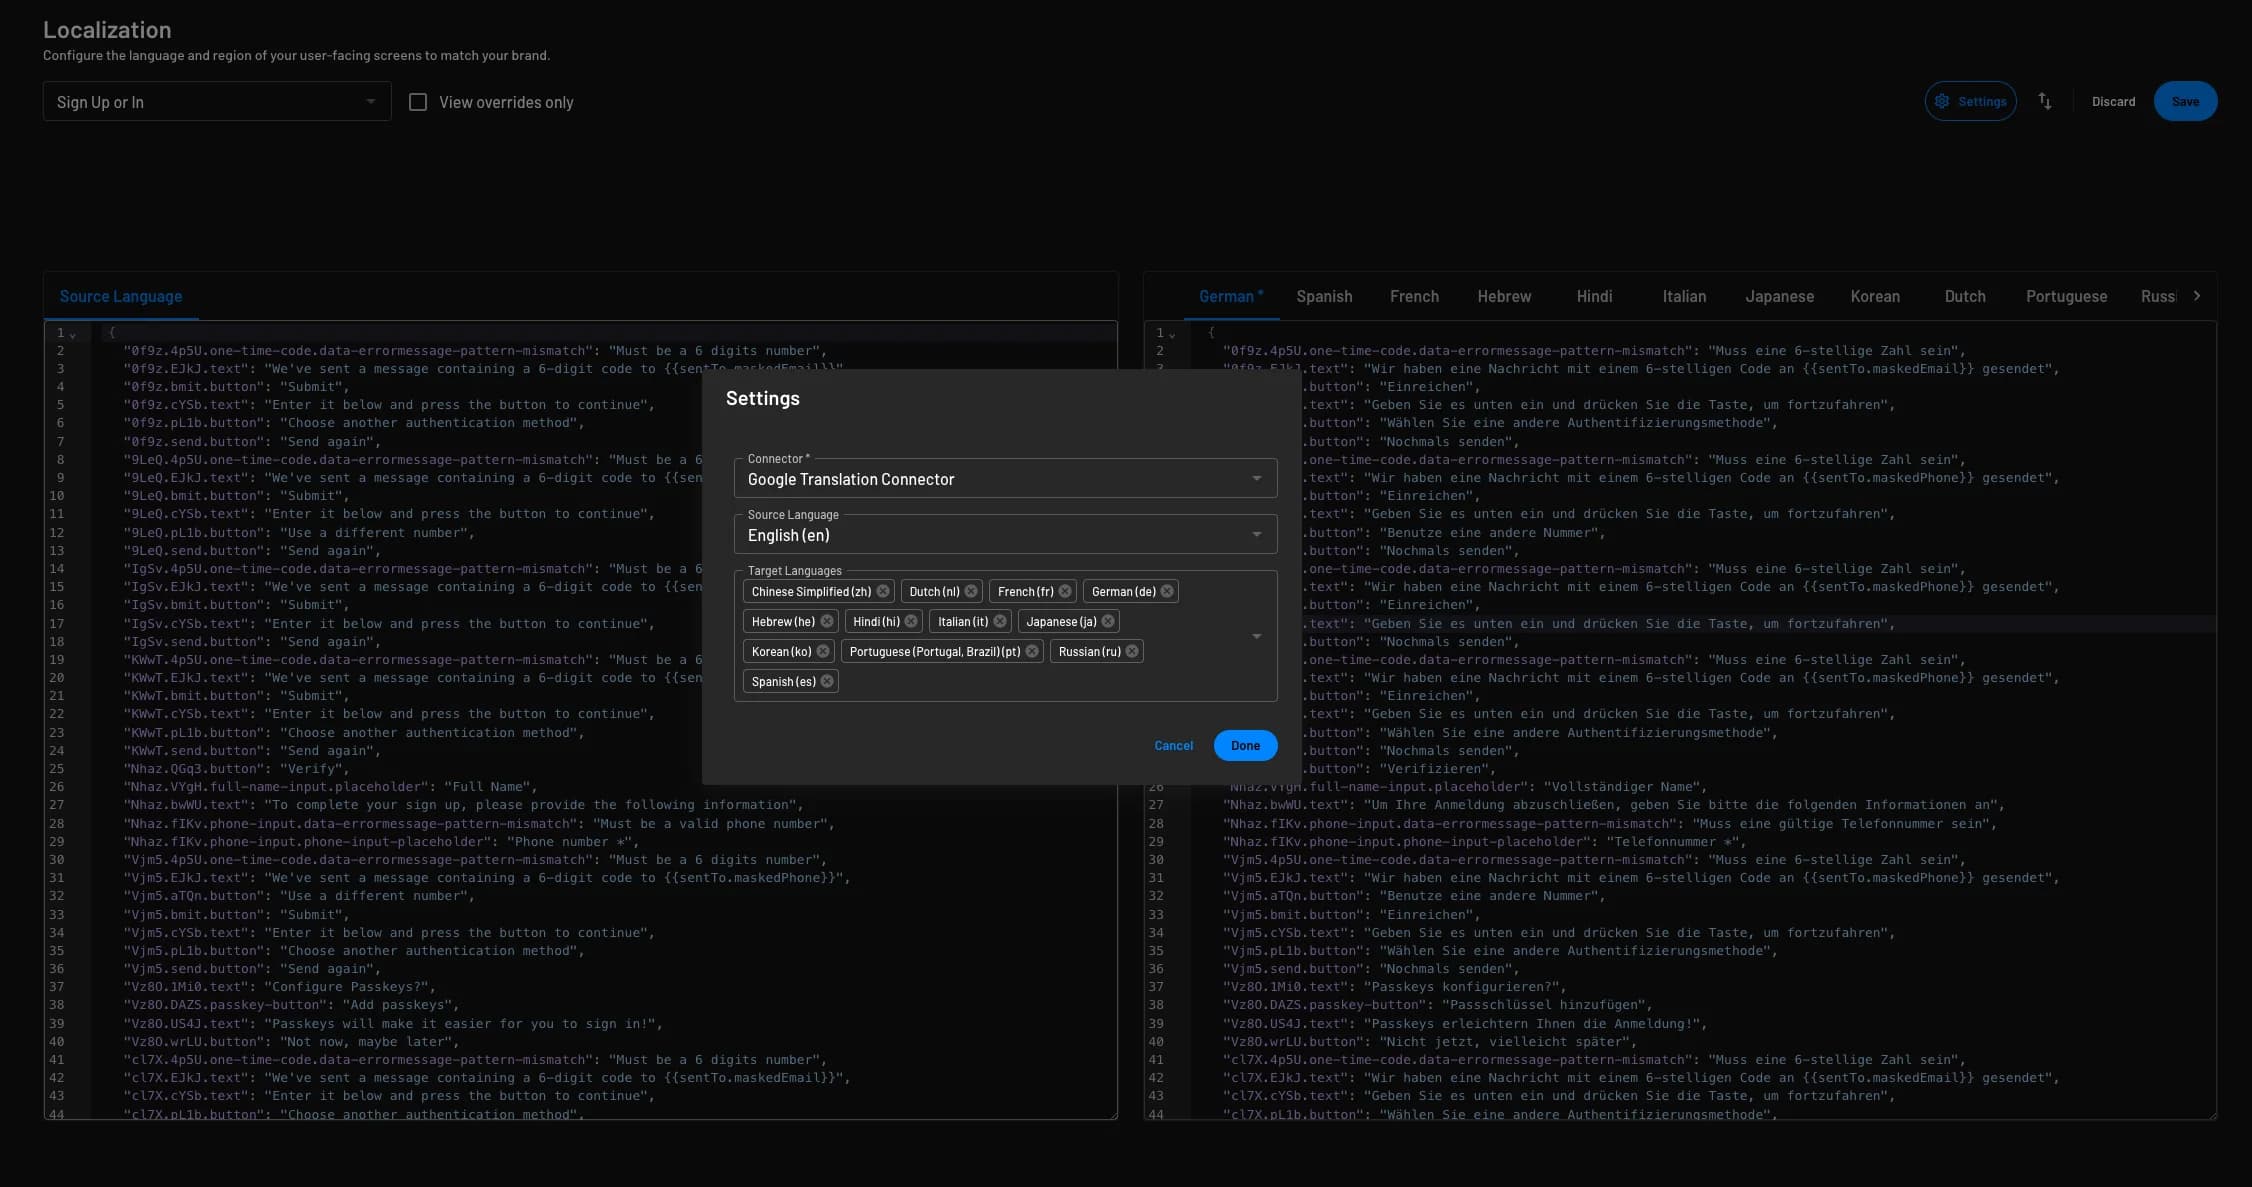
Task: Open the Connector dropdown
Action: point(1257,478)
